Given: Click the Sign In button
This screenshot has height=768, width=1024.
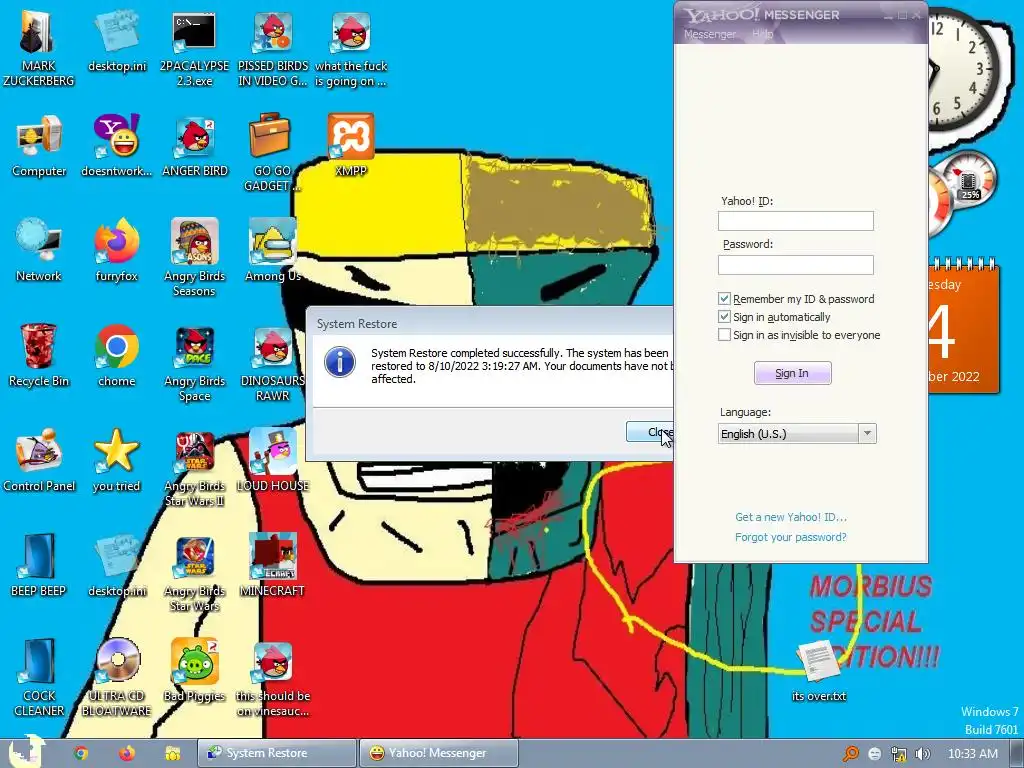Looking at the screenshot, I should [792, 373].
